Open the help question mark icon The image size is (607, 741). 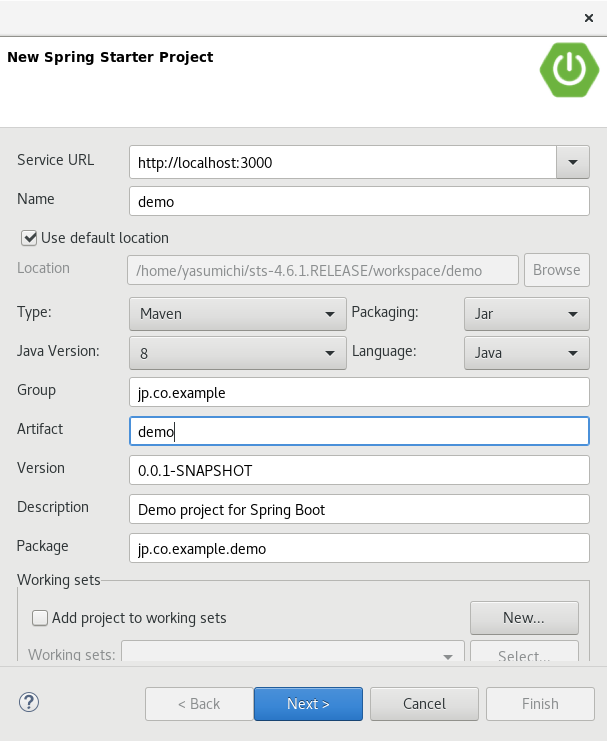pyautogui.click(x=29, y=702)
